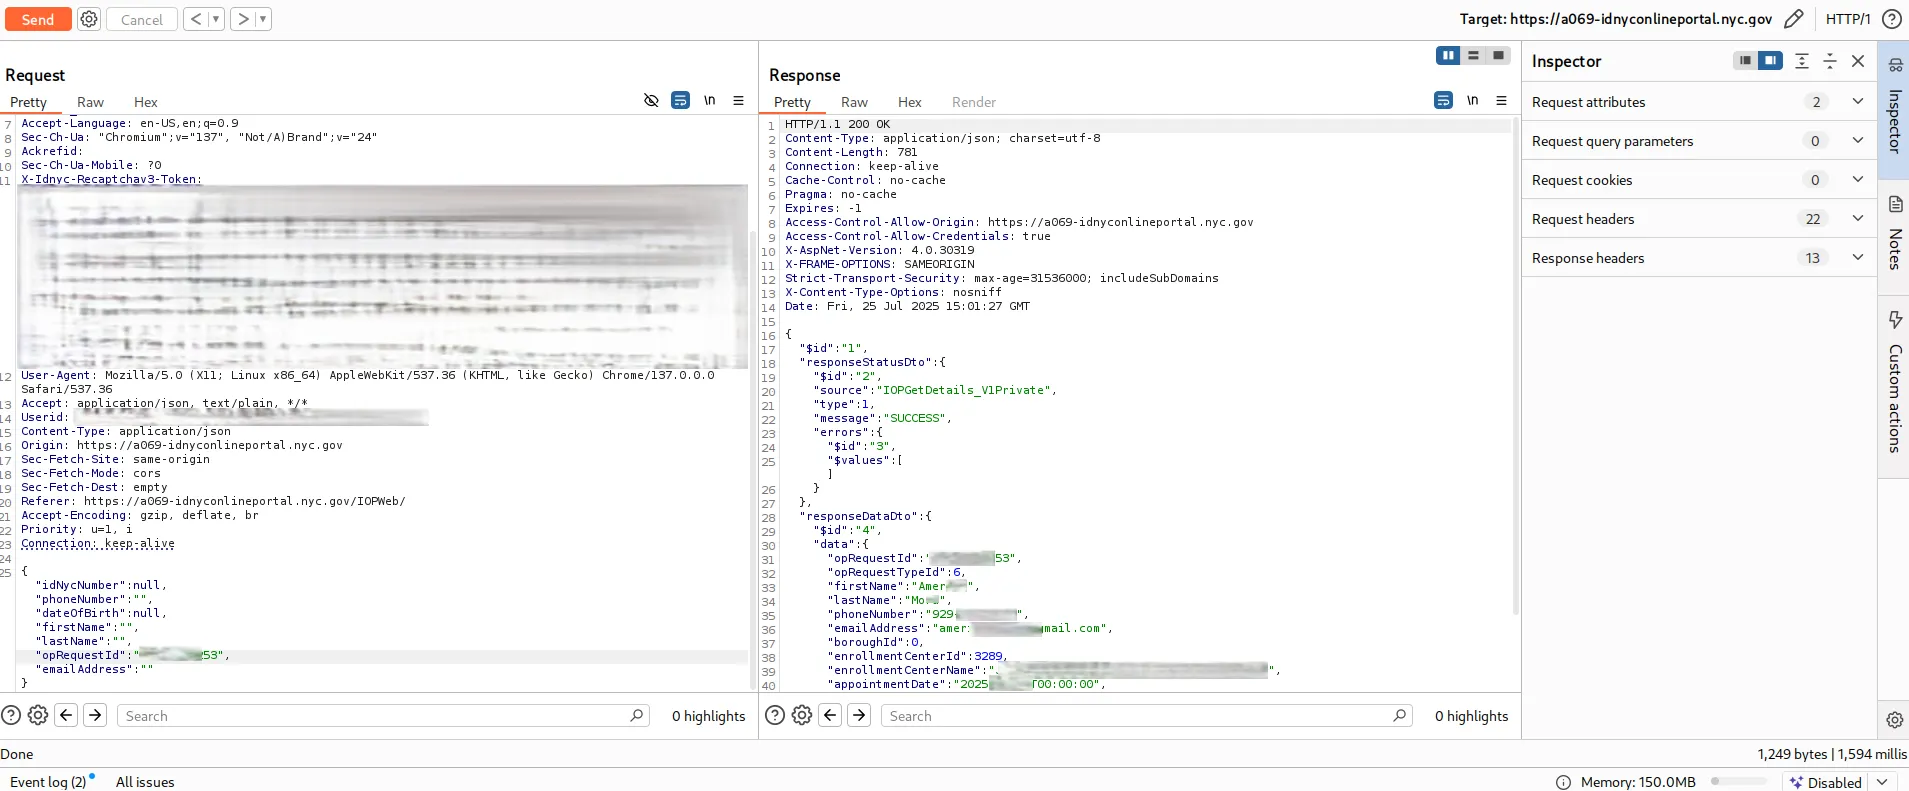The width and height of the screenshot is (1909, 791).
Task: Open the Request editor hamburger menu
Action: [x=738, y=100]
